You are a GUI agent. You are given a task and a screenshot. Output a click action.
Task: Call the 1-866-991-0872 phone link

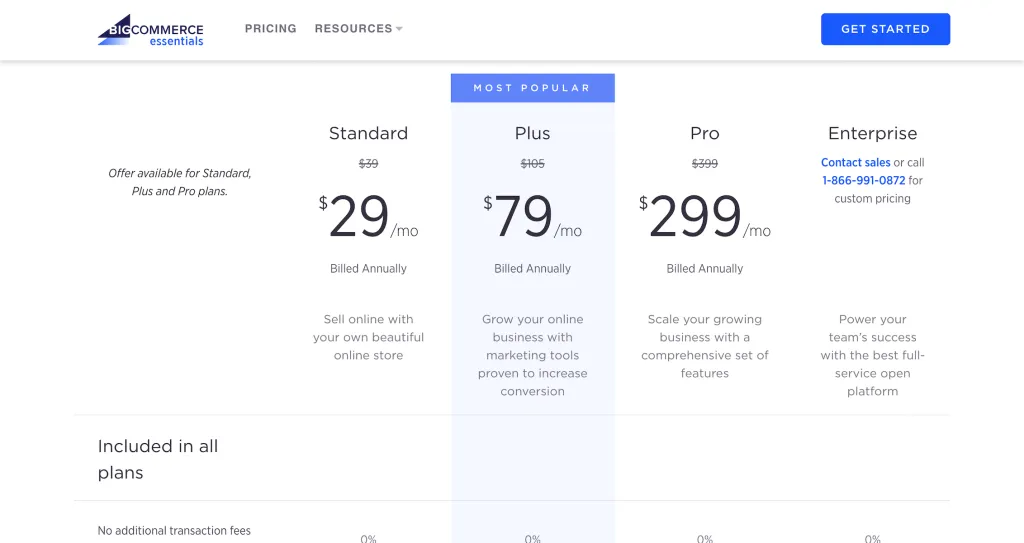coord(863,180)
